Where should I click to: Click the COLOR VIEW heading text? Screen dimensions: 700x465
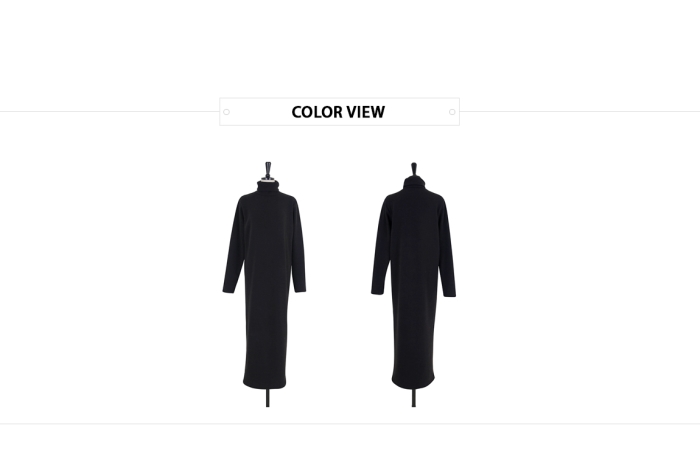(338, 112)
